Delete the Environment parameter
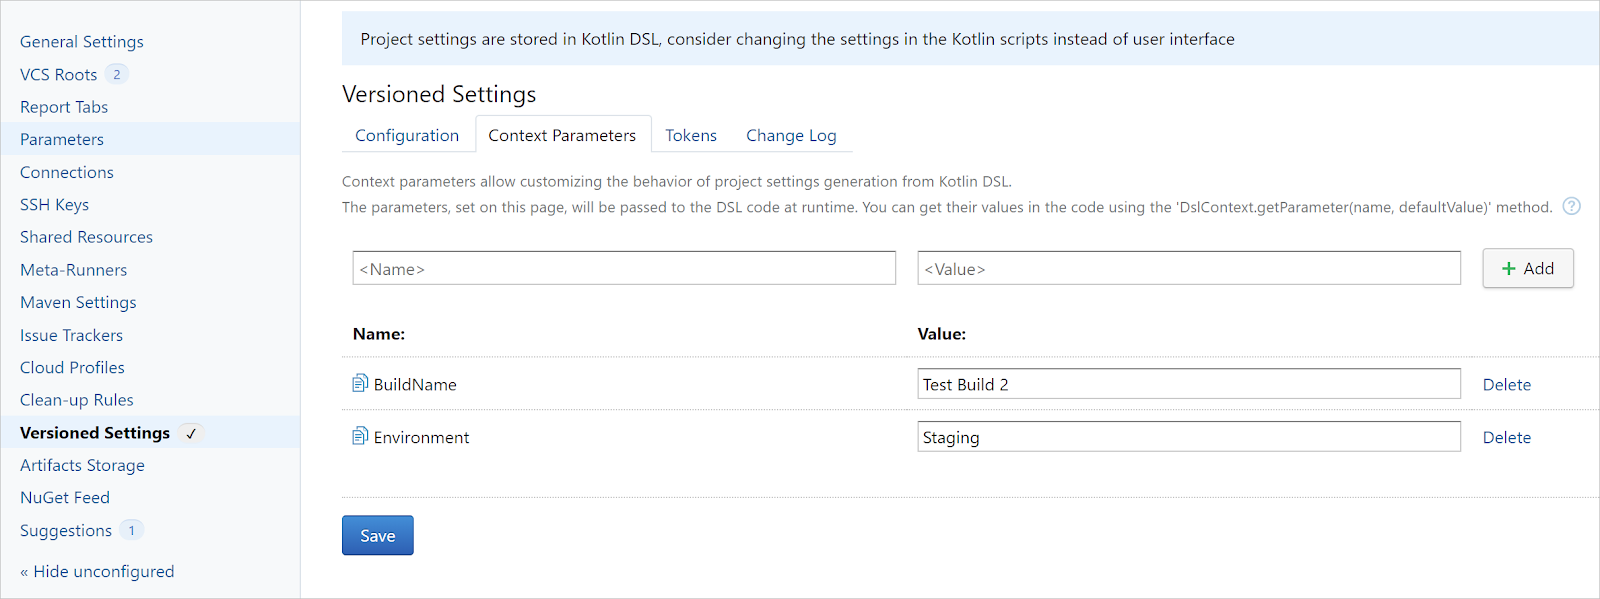This screenshot has width=1600, height=599. click(1506, 437)
